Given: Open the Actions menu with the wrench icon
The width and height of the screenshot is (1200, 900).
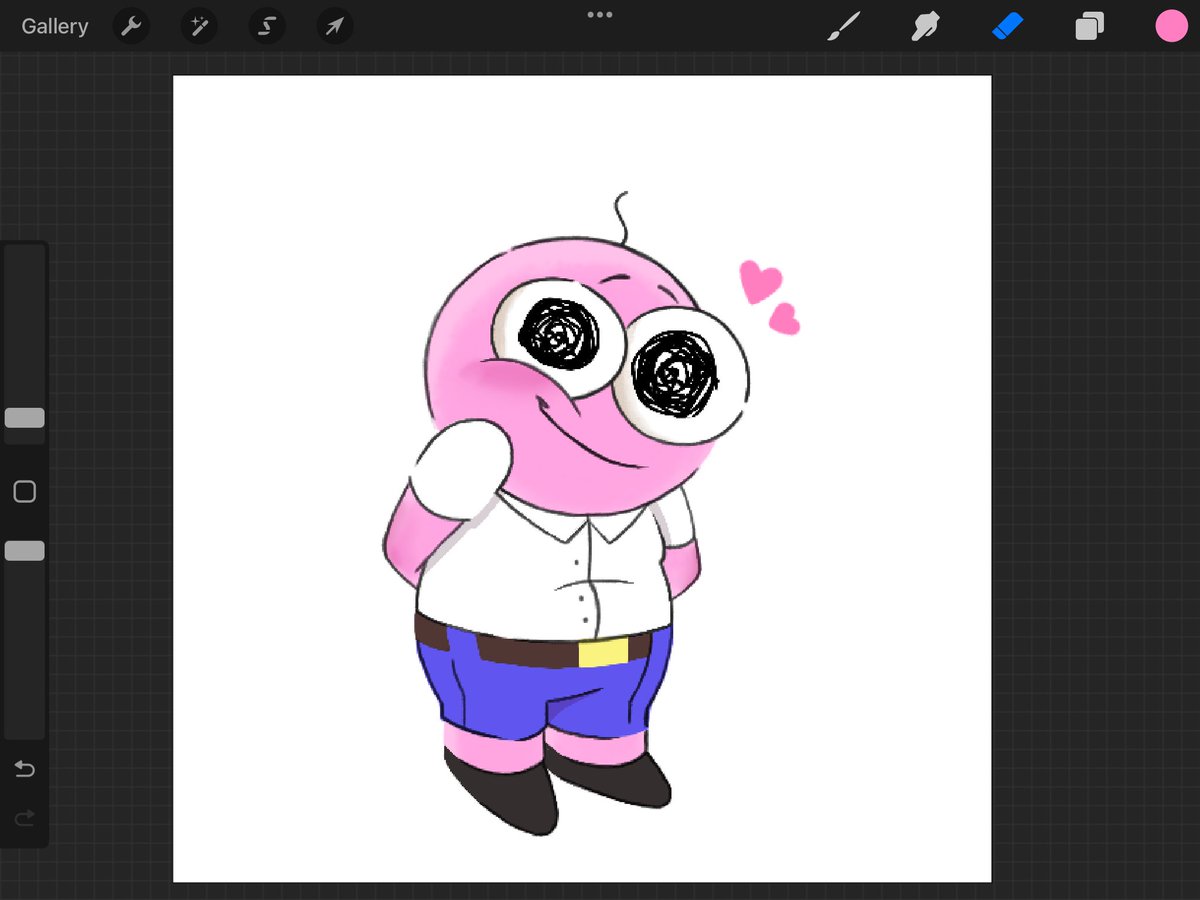Looking at the screenshot, I should [x=131, y=26].
